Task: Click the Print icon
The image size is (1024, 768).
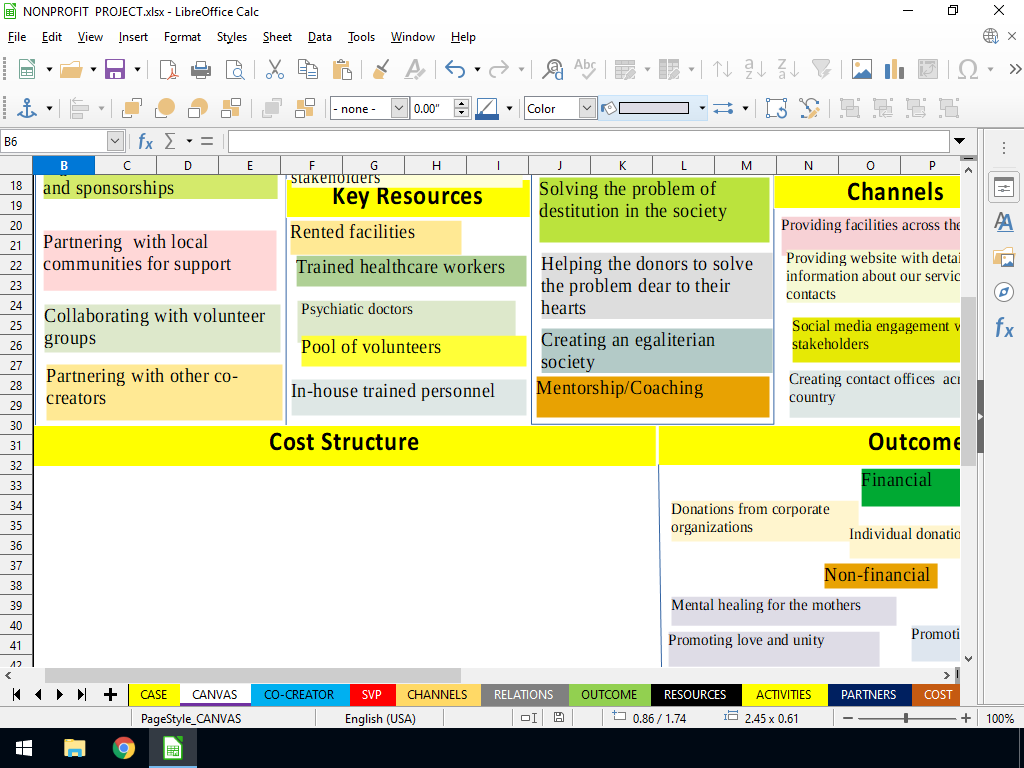Action: click(x=200, y=69)
